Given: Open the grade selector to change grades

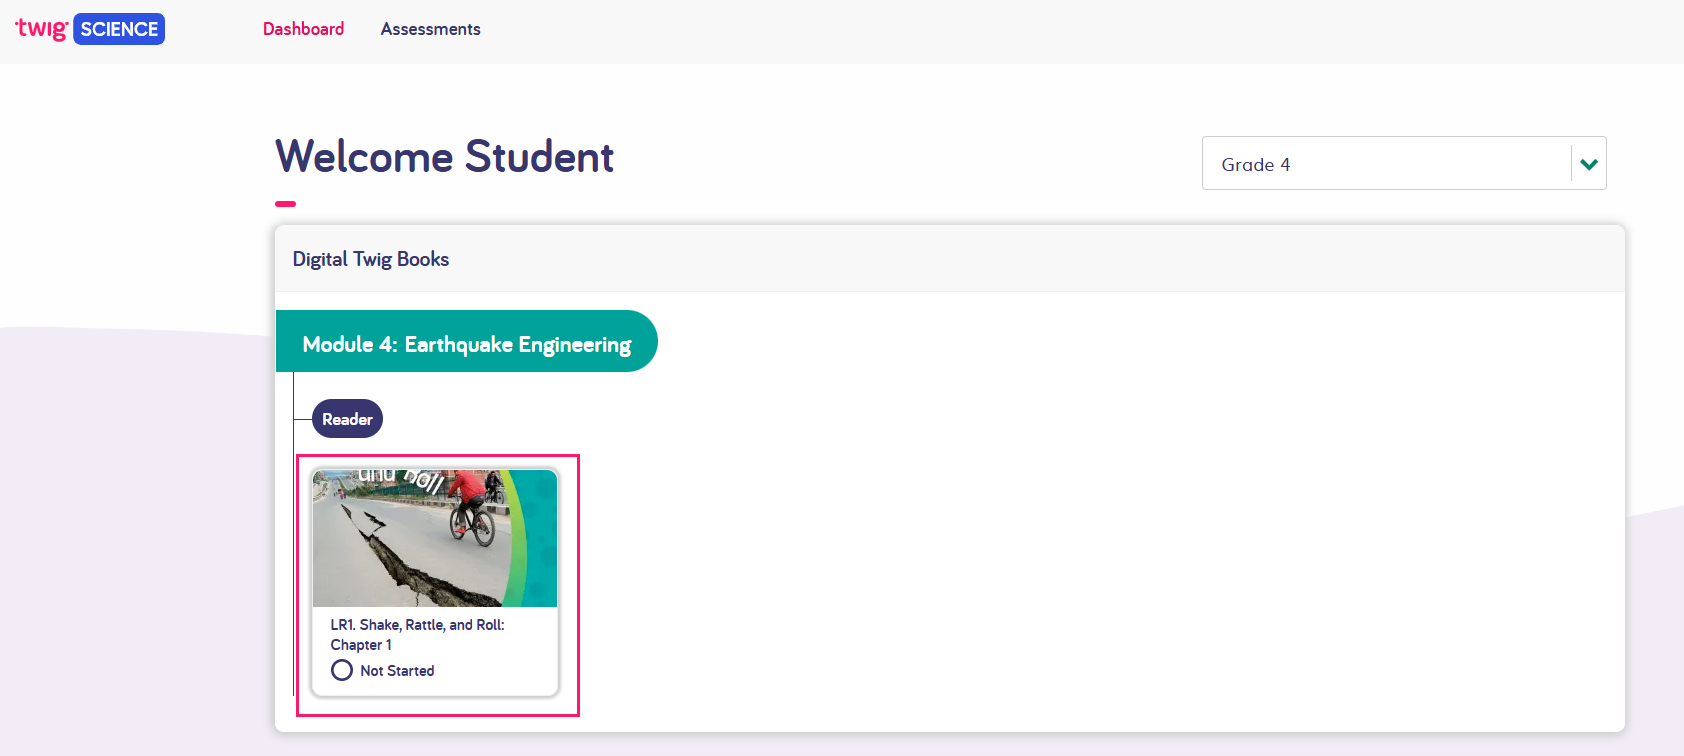Looking at the screenshot, I should coord(1403,163).
